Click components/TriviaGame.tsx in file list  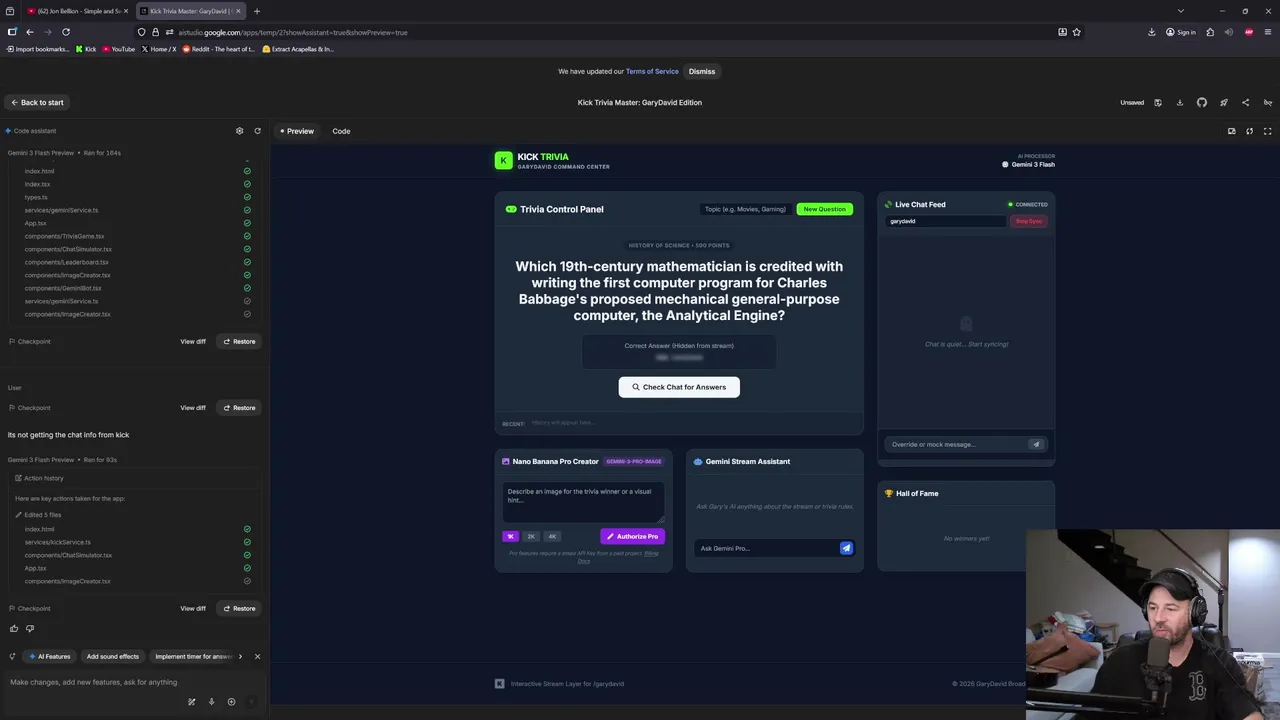(x=64, y=236)
